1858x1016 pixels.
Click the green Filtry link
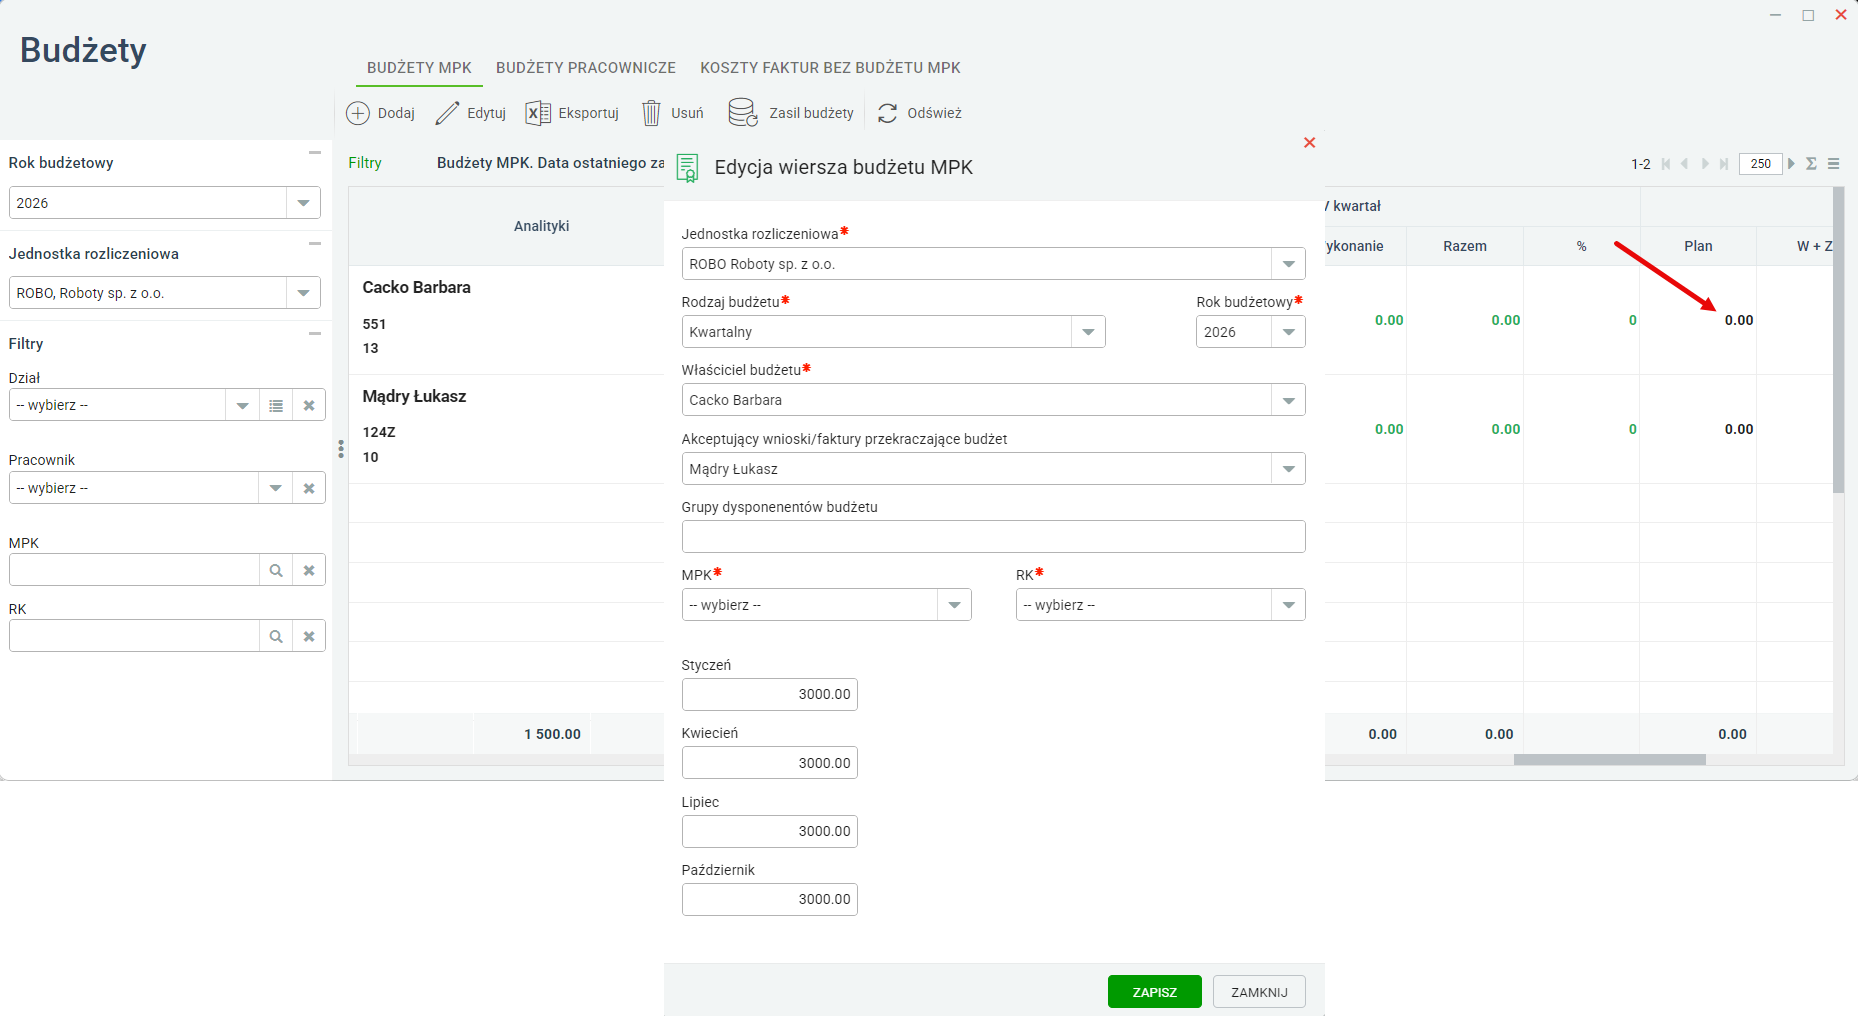pos(365,163)
